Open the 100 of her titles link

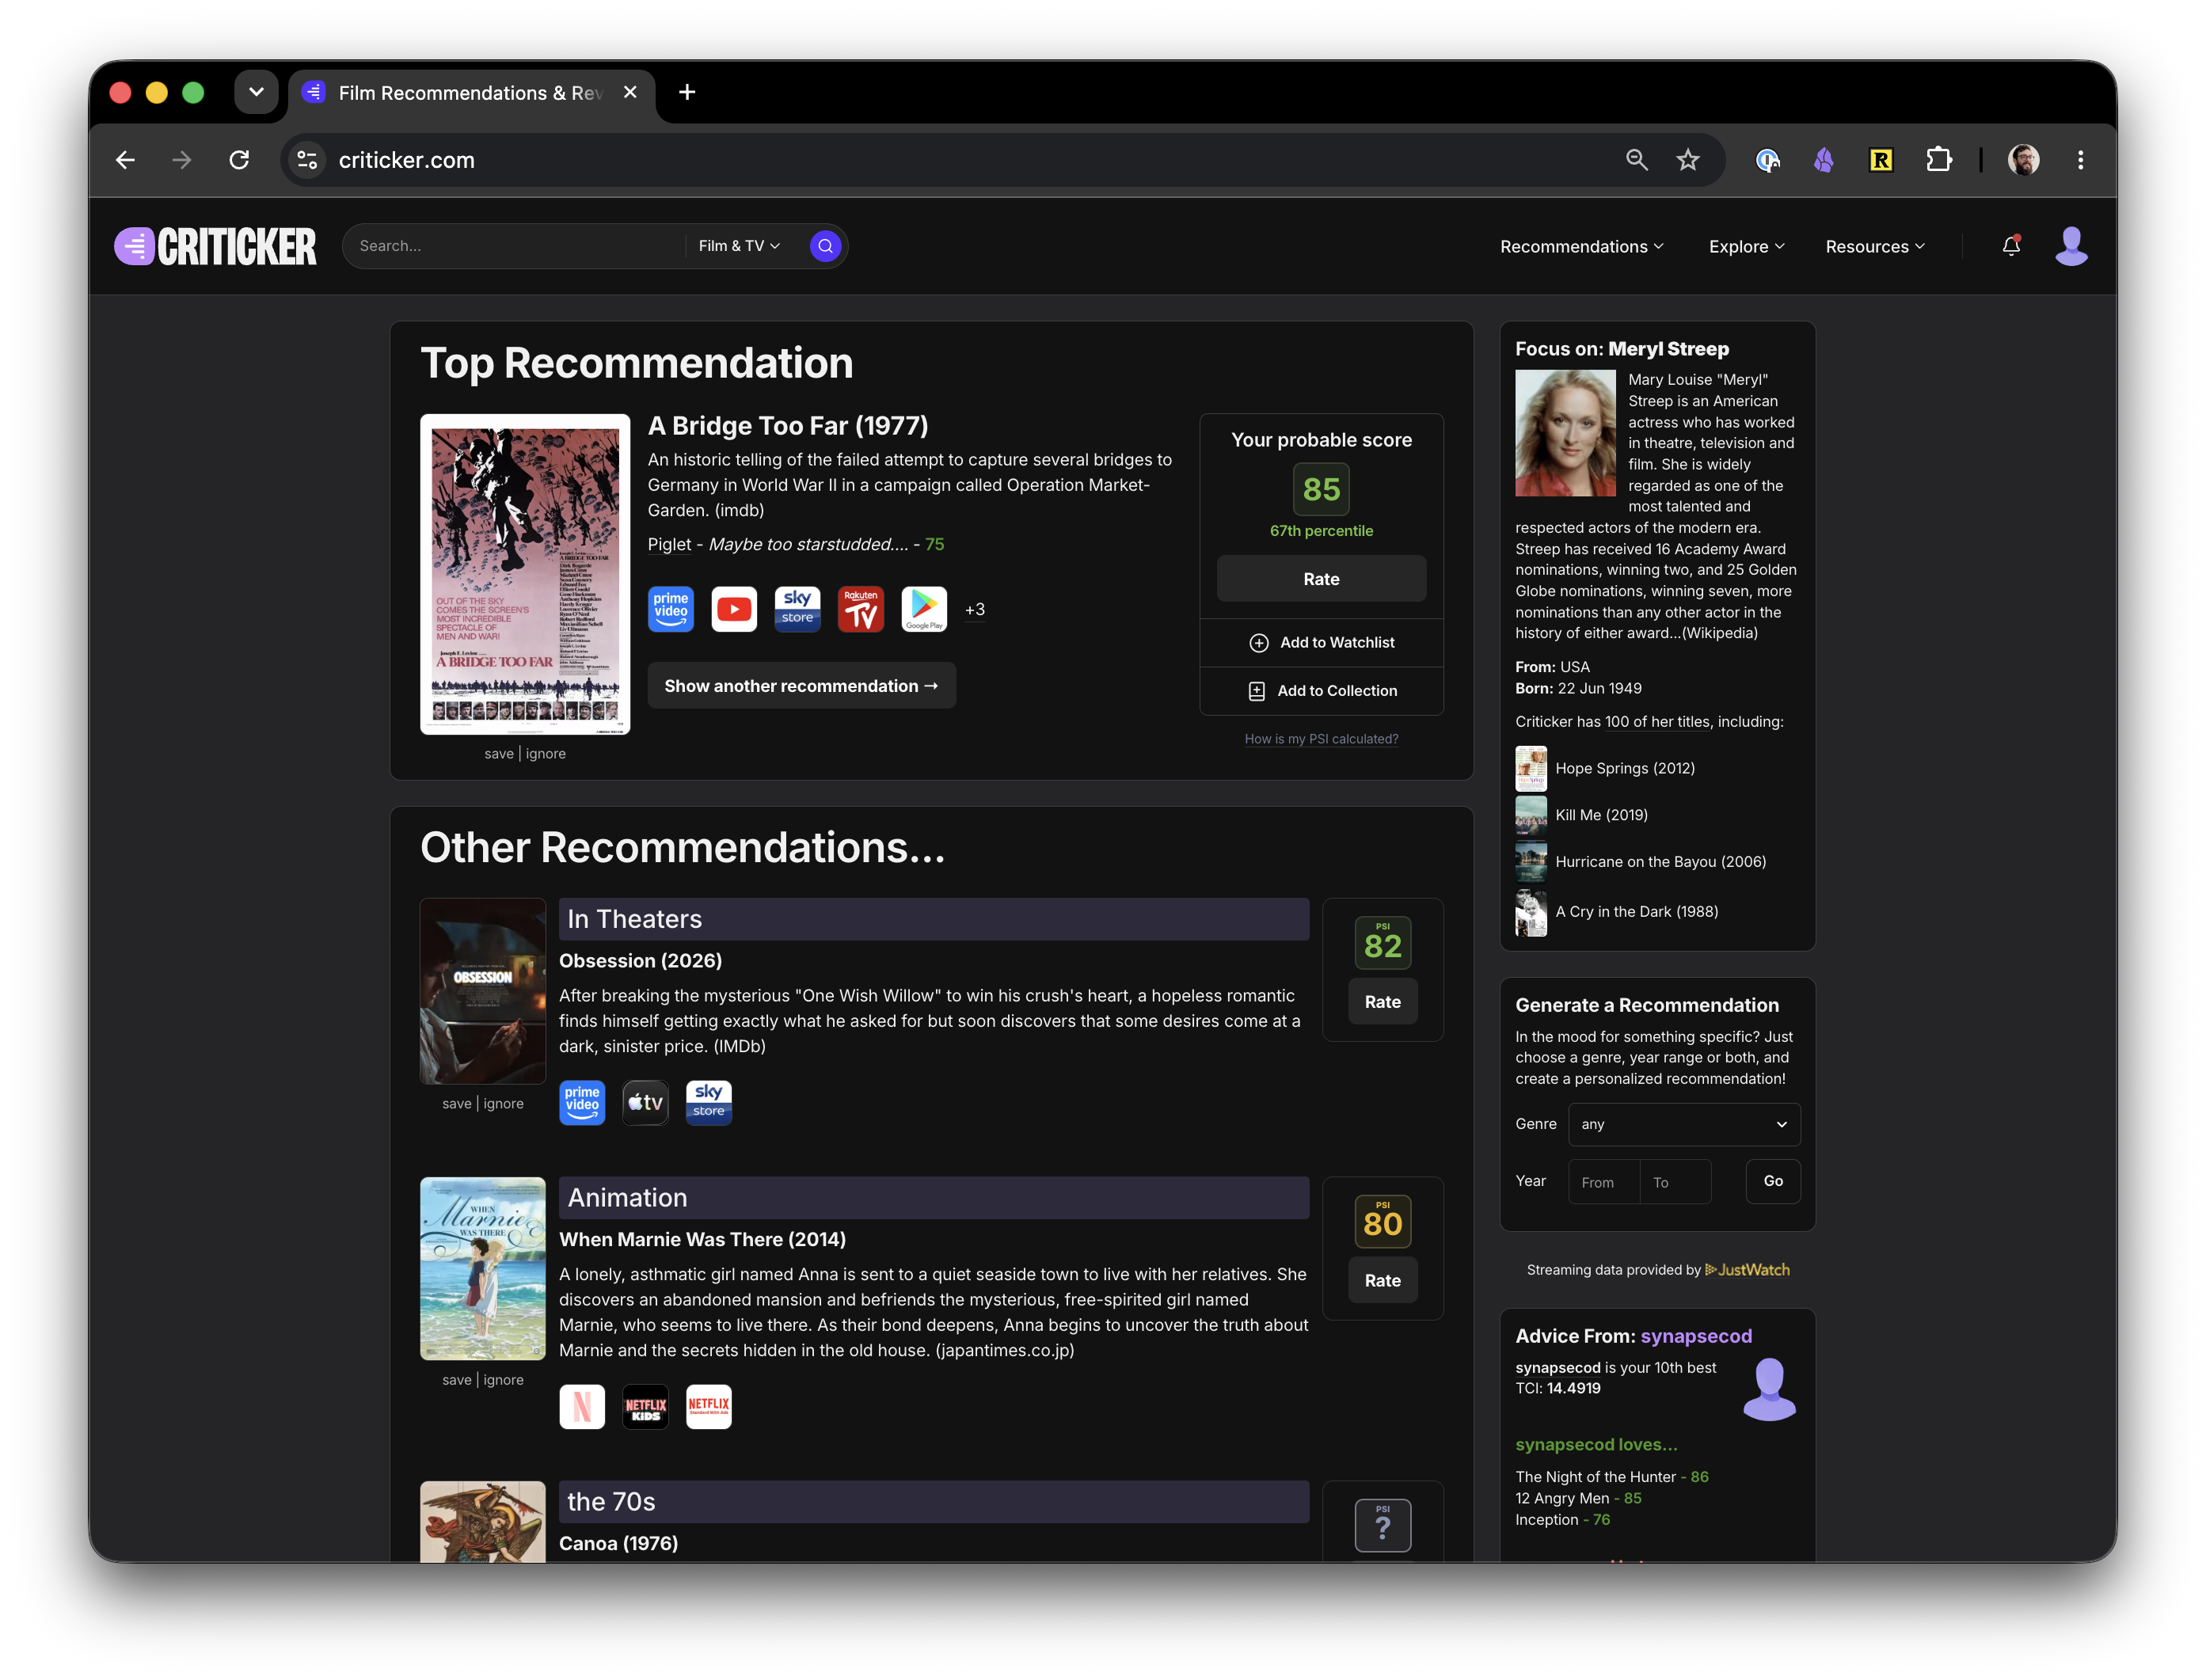[1657, 722]
